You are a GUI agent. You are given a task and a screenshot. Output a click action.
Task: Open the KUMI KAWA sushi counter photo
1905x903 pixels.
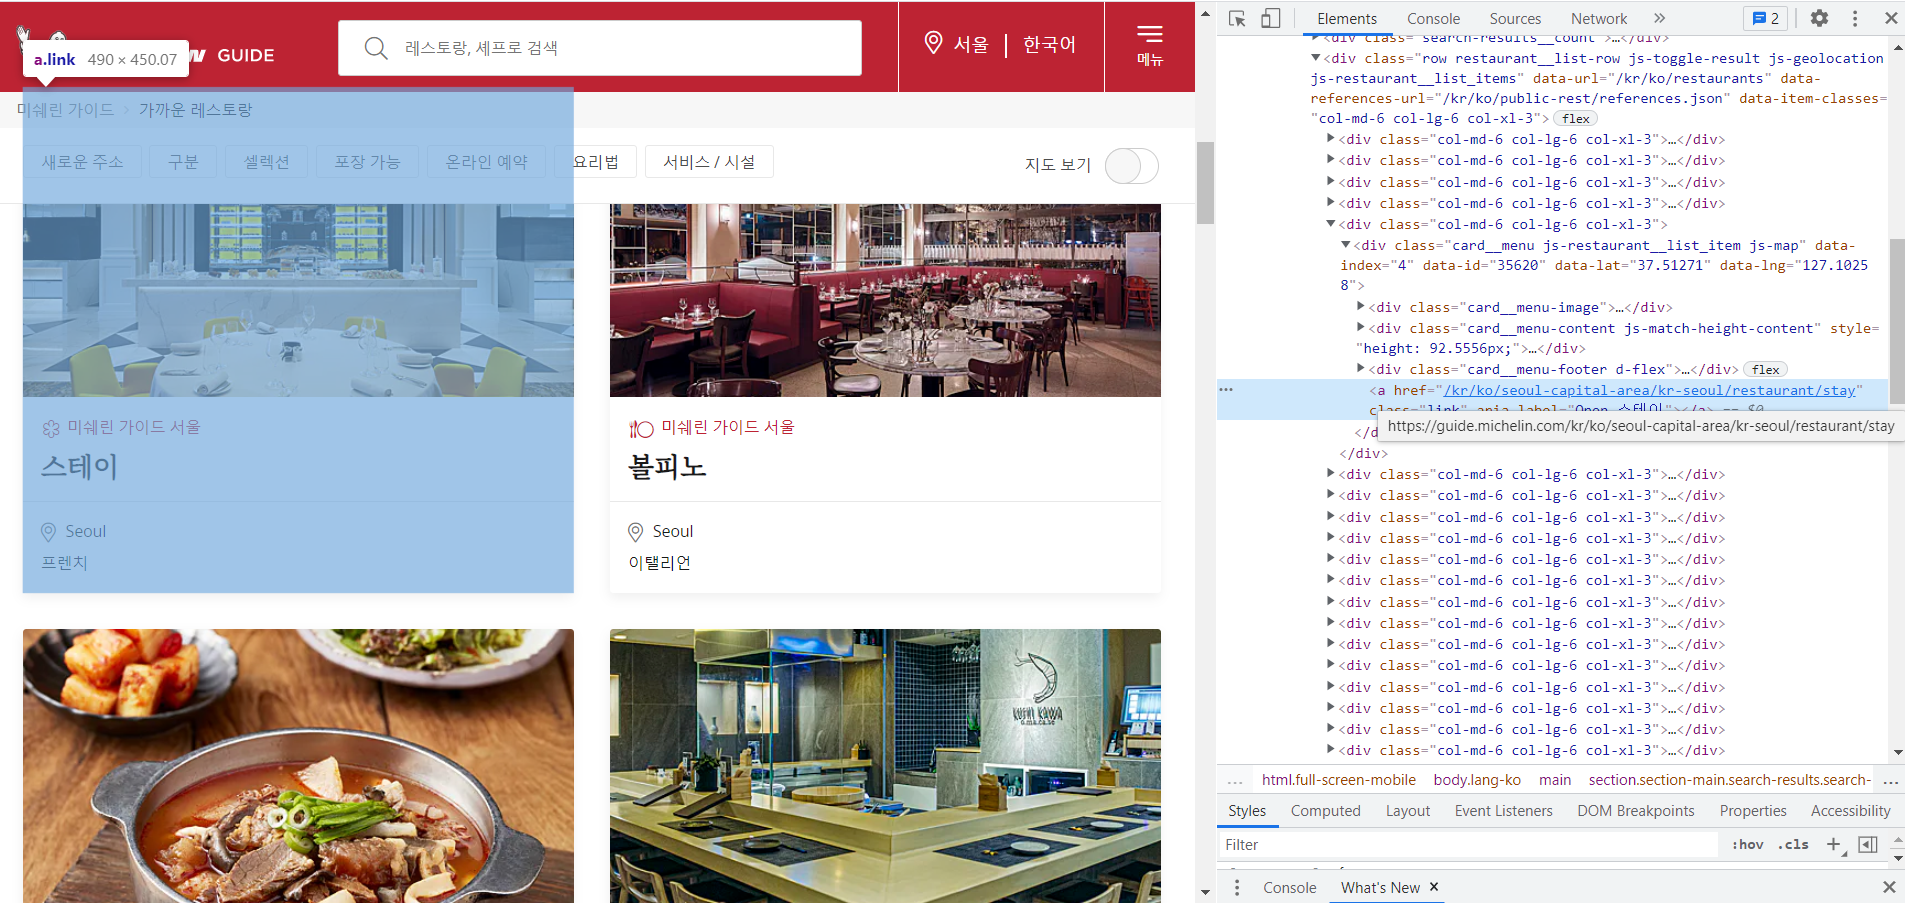click(x=885, y=766)
